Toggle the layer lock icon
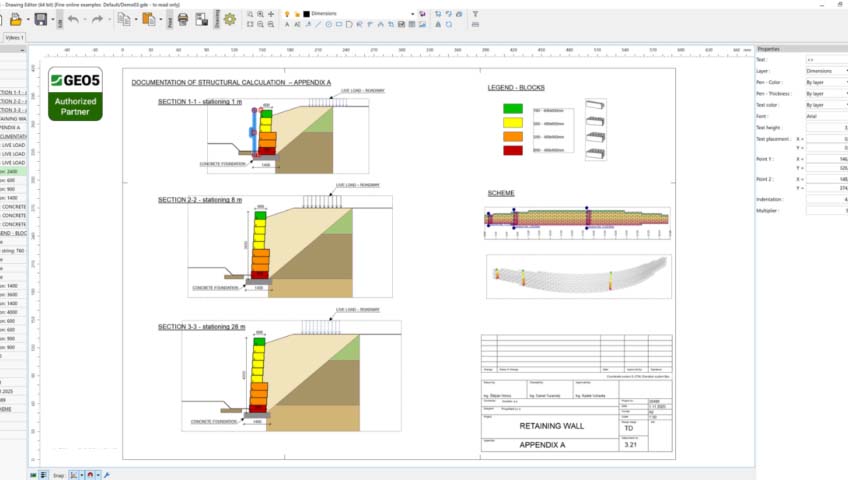The height and width of the screenshot is (480, 848). [296, 14]
